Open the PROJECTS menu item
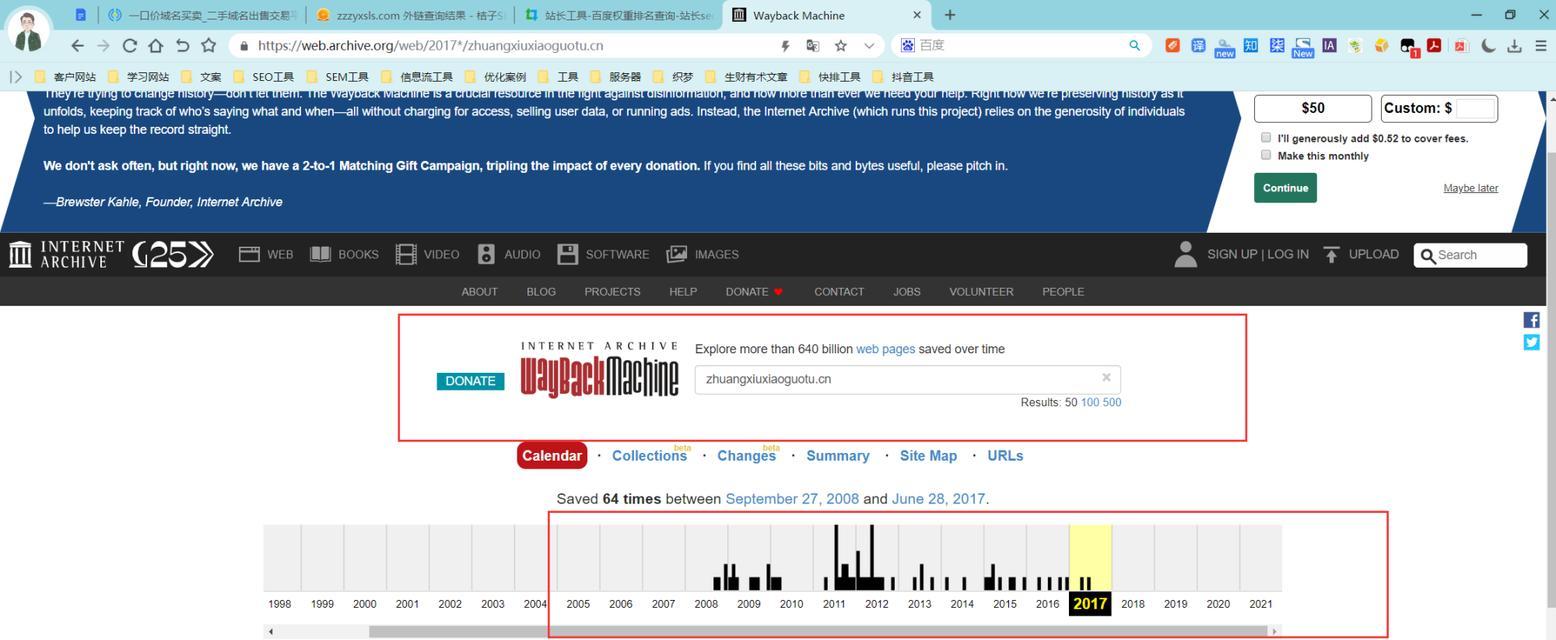 612,291
